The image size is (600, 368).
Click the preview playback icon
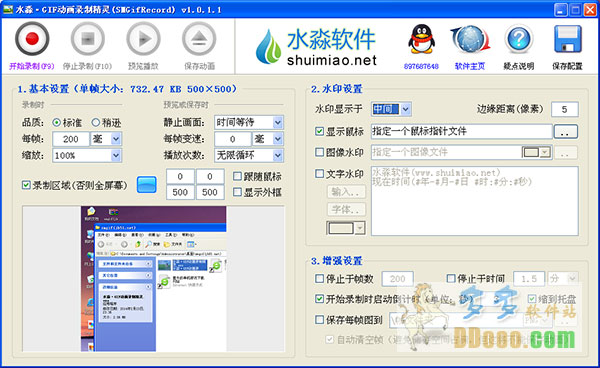[x=143, y=39]
